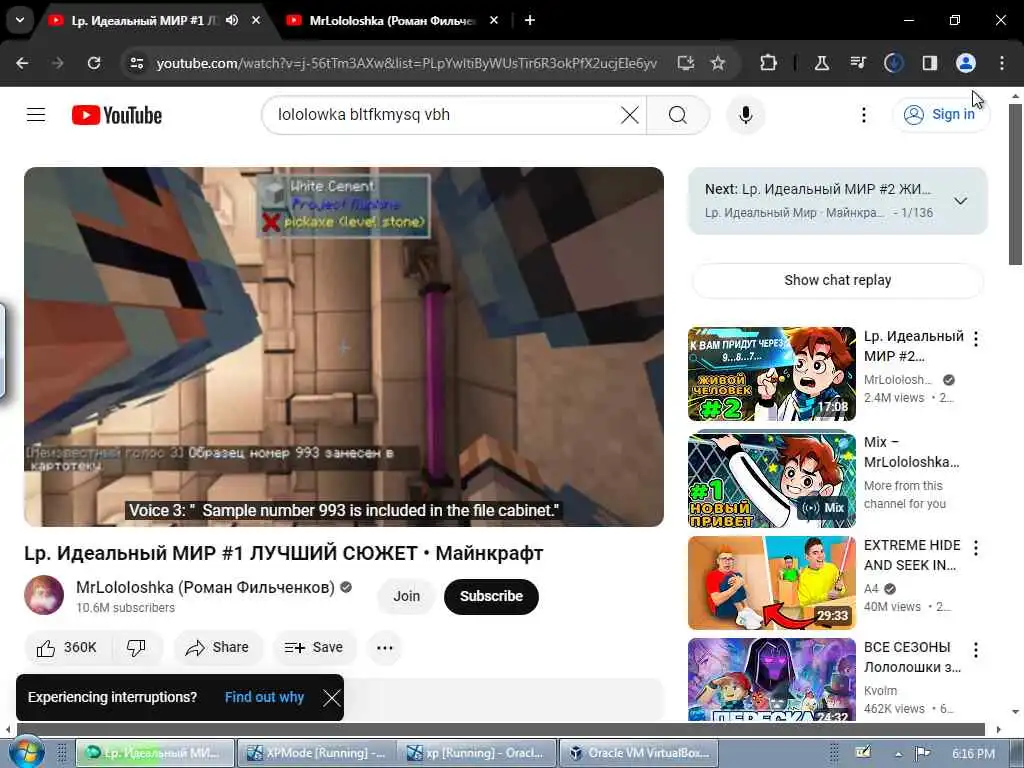The width and height of the screenshot is (1024, 768).
Task: Run search with magnifier button
Action: (678, 115)
